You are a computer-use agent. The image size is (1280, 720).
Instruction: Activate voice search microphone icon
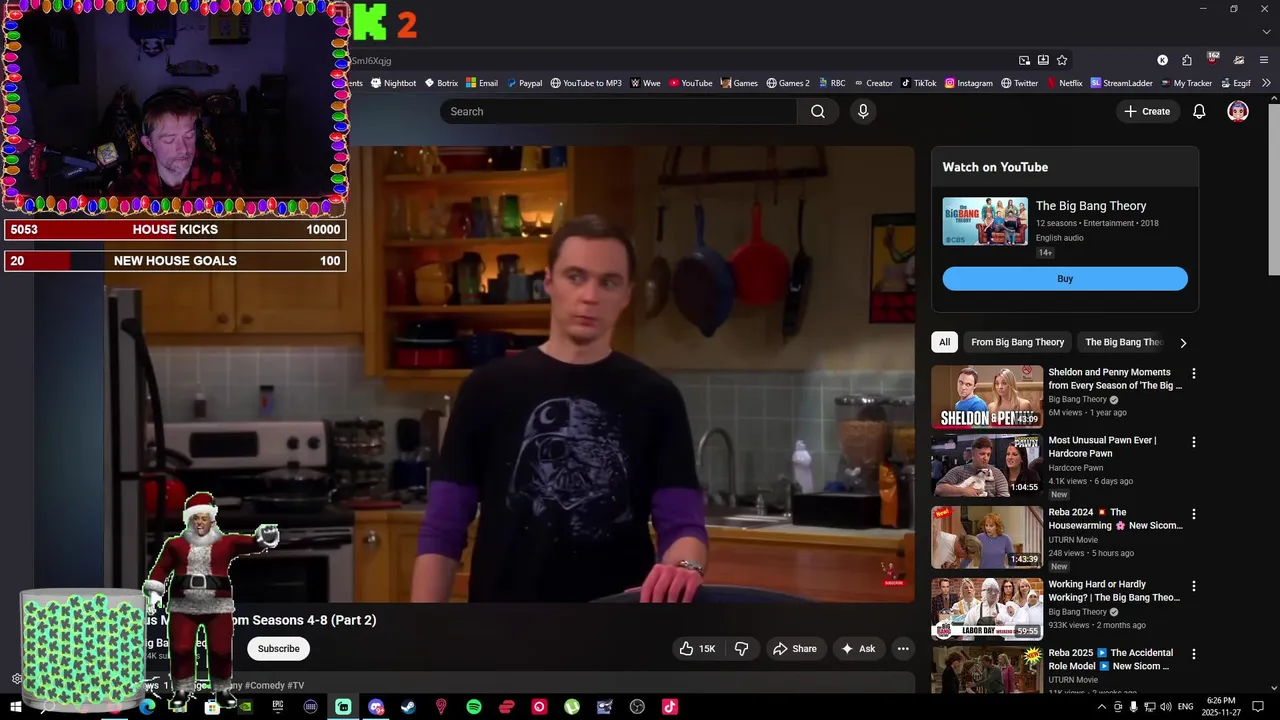tap(863, 111)
